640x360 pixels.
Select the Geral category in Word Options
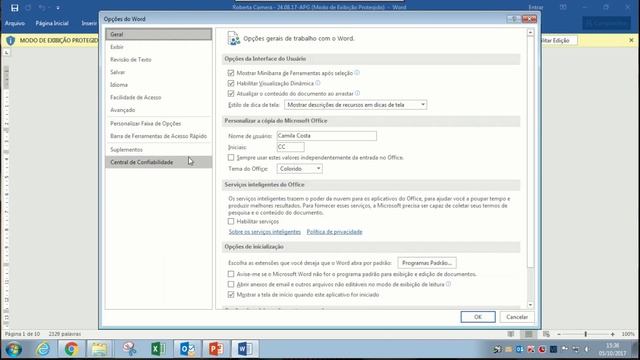pos(159,34)
